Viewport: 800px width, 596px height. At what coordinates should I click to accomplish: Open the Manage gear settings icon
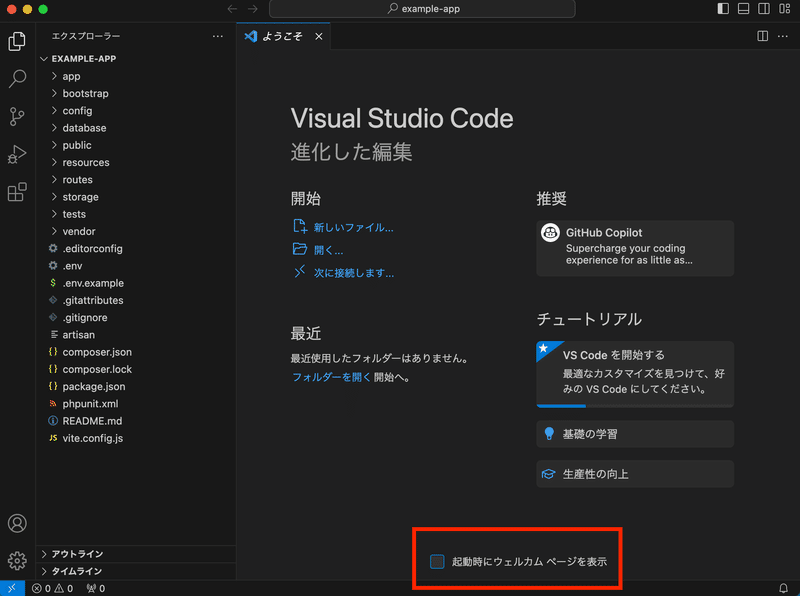tap(17, 561)
